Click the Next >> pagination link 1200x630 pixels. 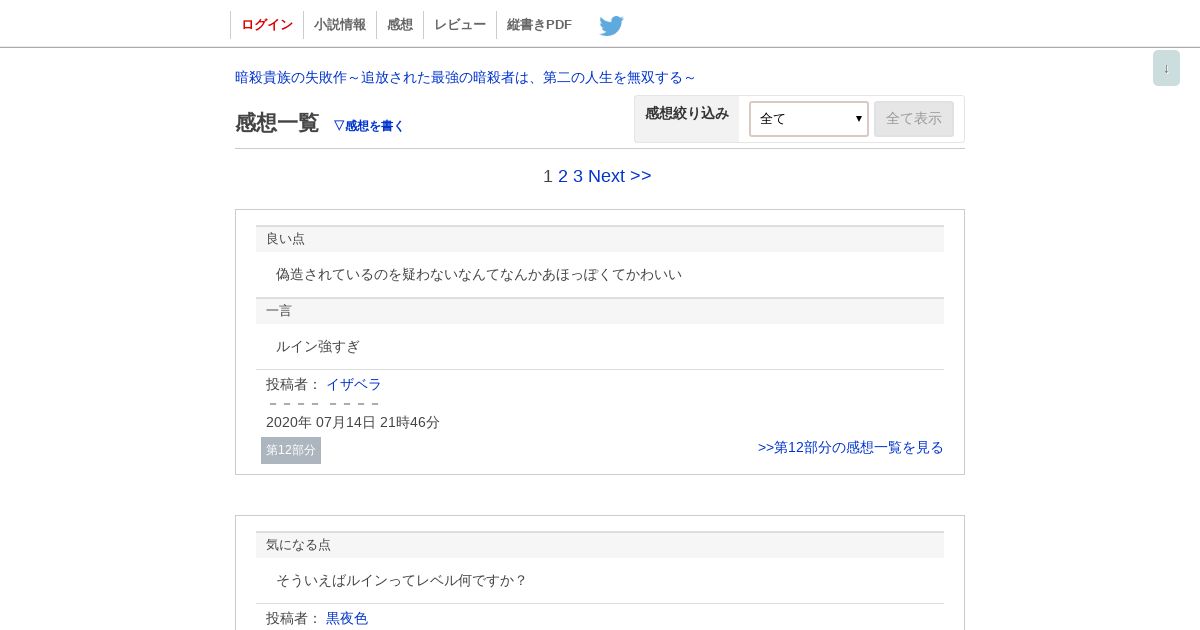620,176
